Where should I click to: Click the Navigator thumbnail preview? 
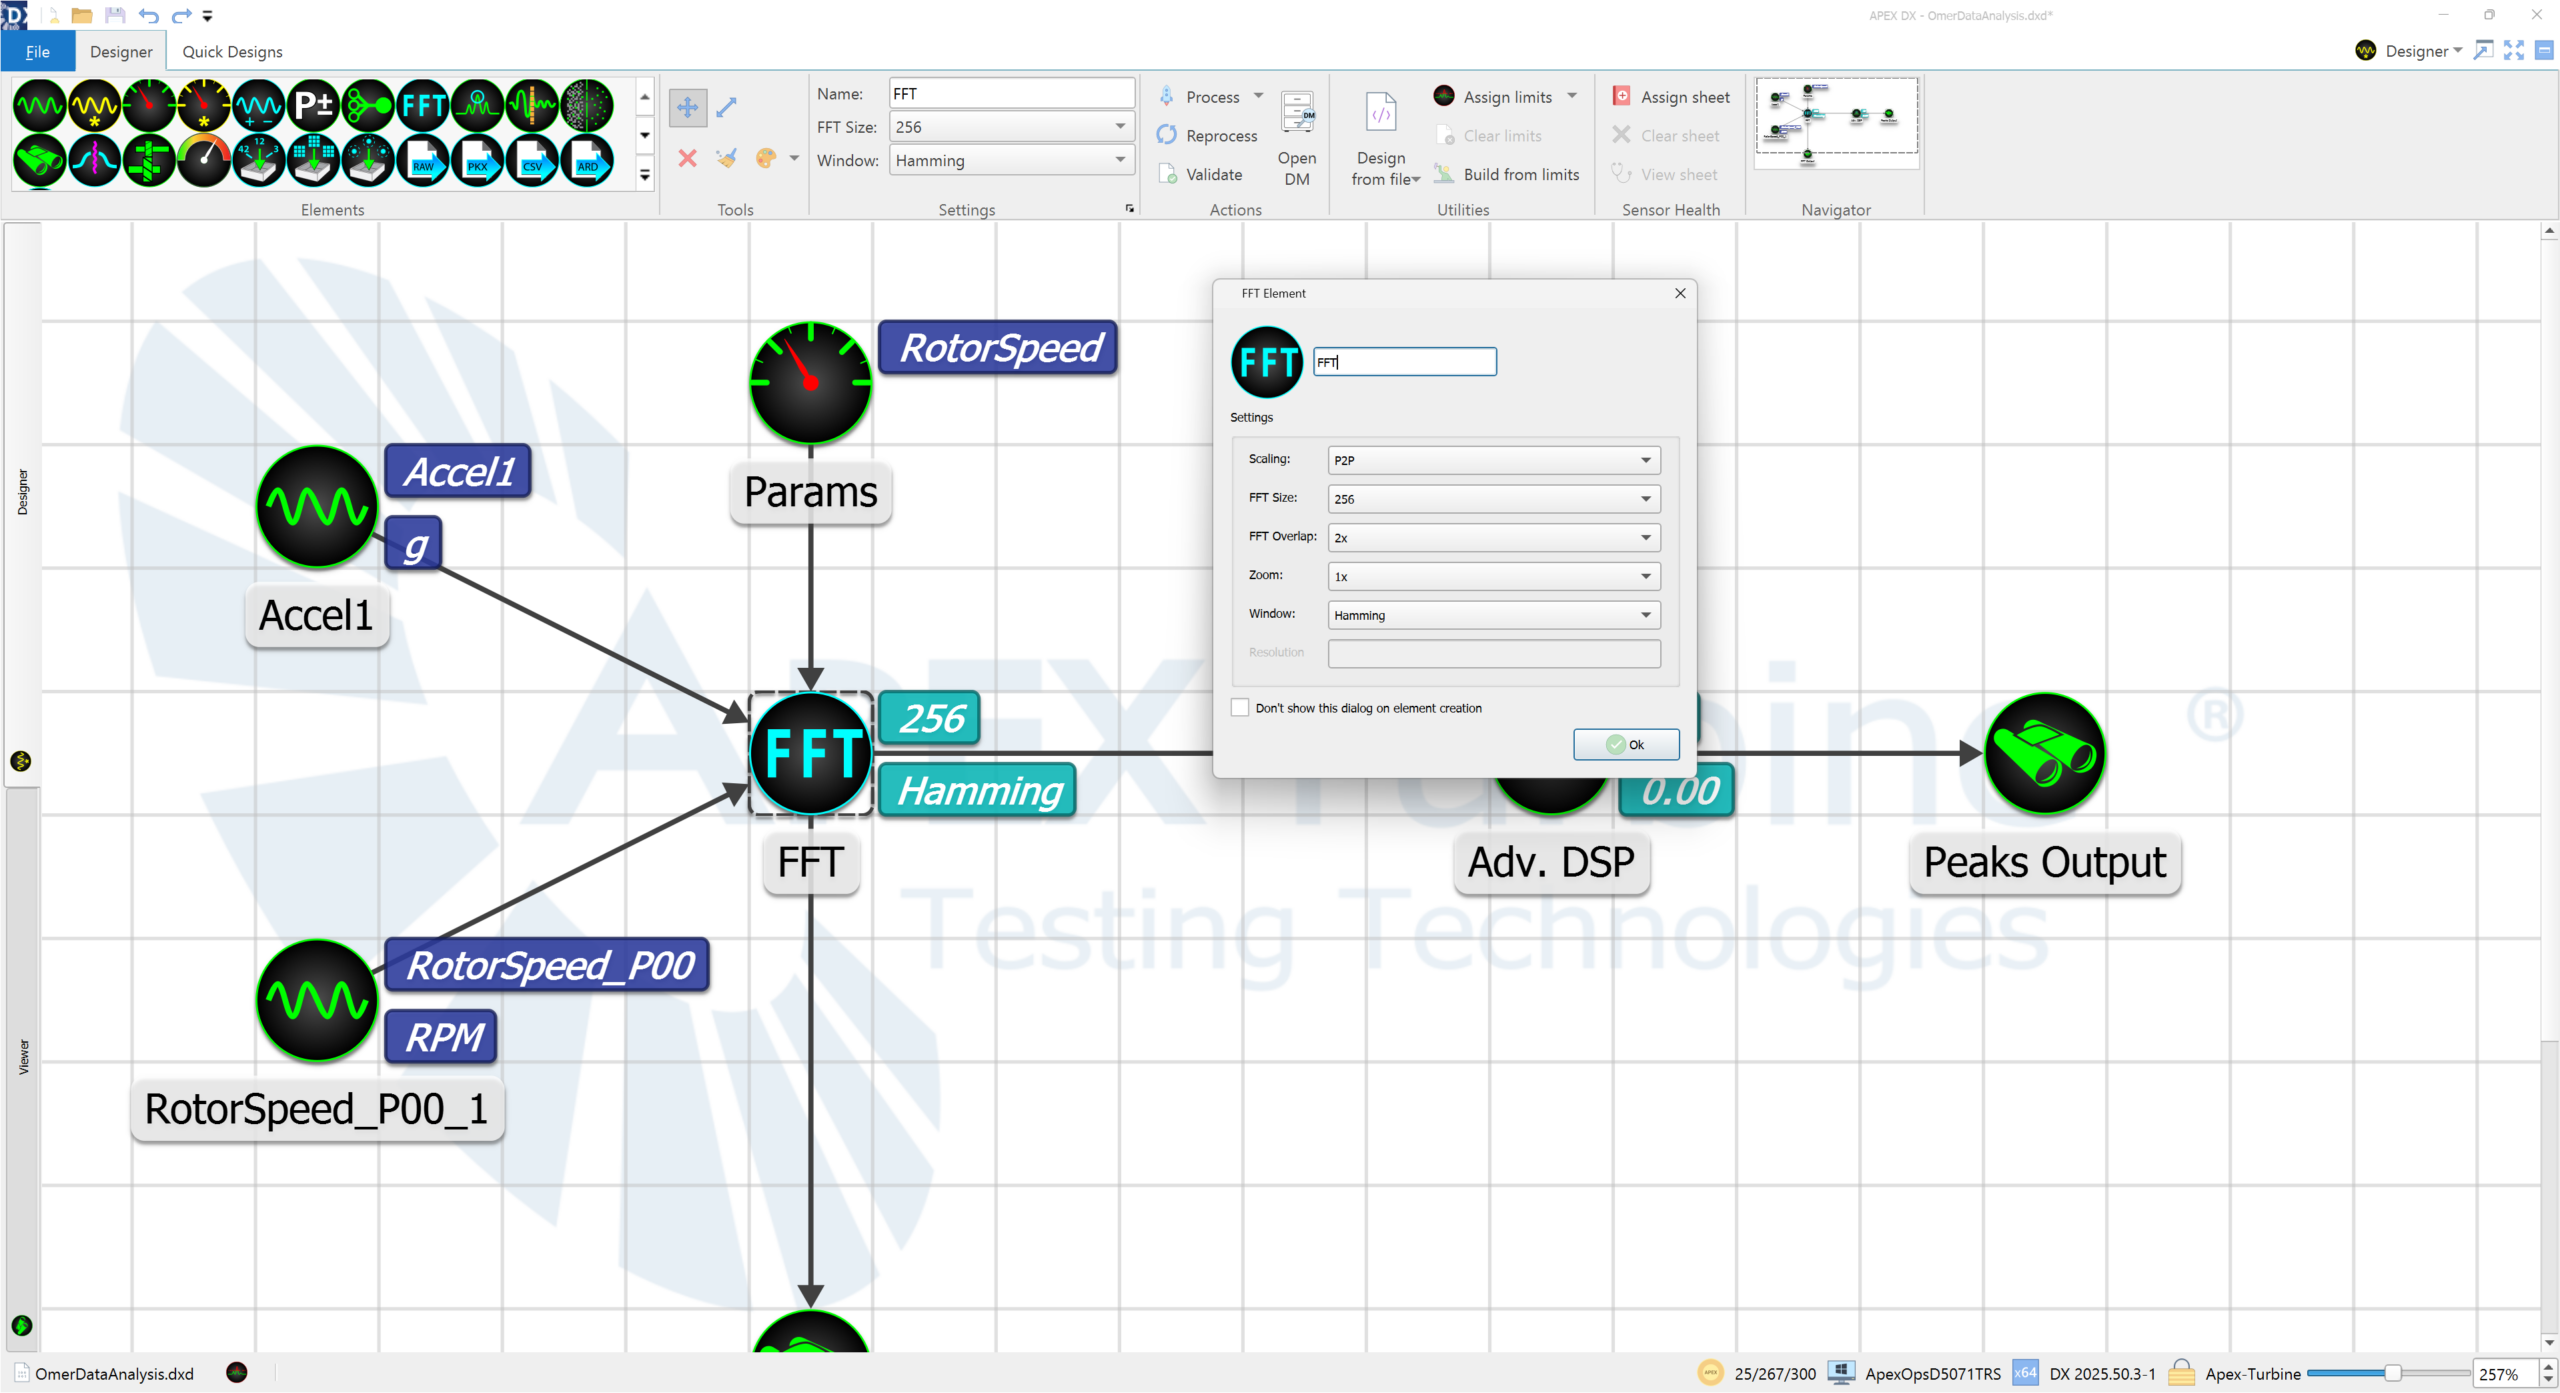[1836, 125]
